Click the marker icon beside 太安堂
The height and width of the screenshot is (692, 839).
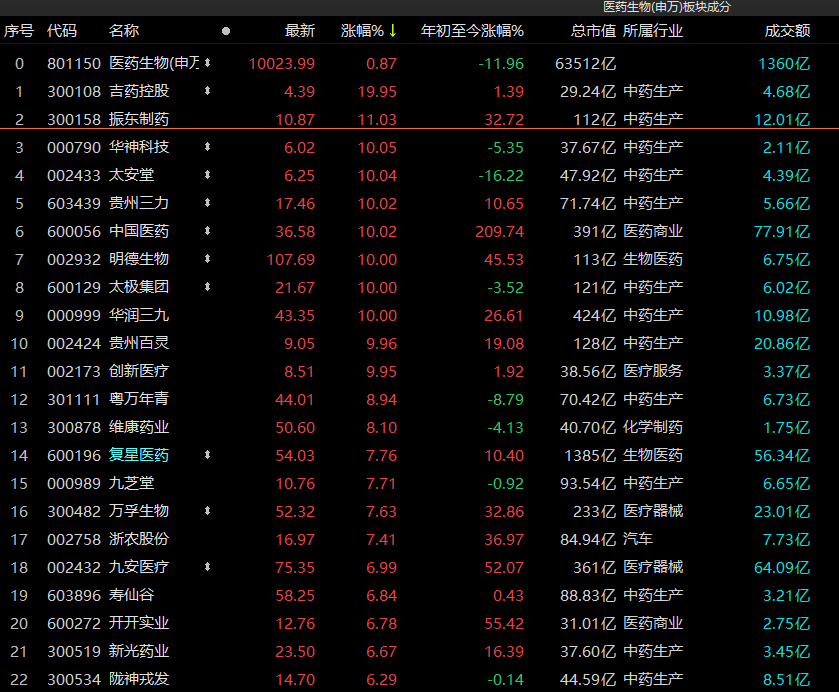(x=208, y=175)
